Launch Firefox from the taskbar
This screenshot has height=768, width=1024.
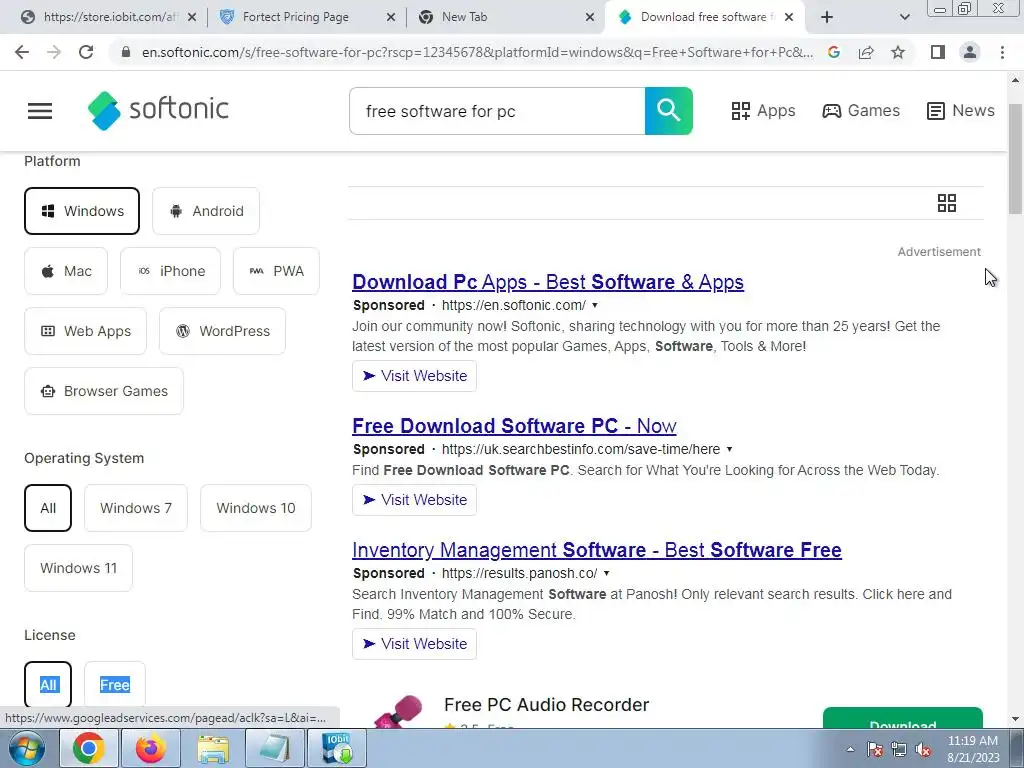tap(150, 748)
